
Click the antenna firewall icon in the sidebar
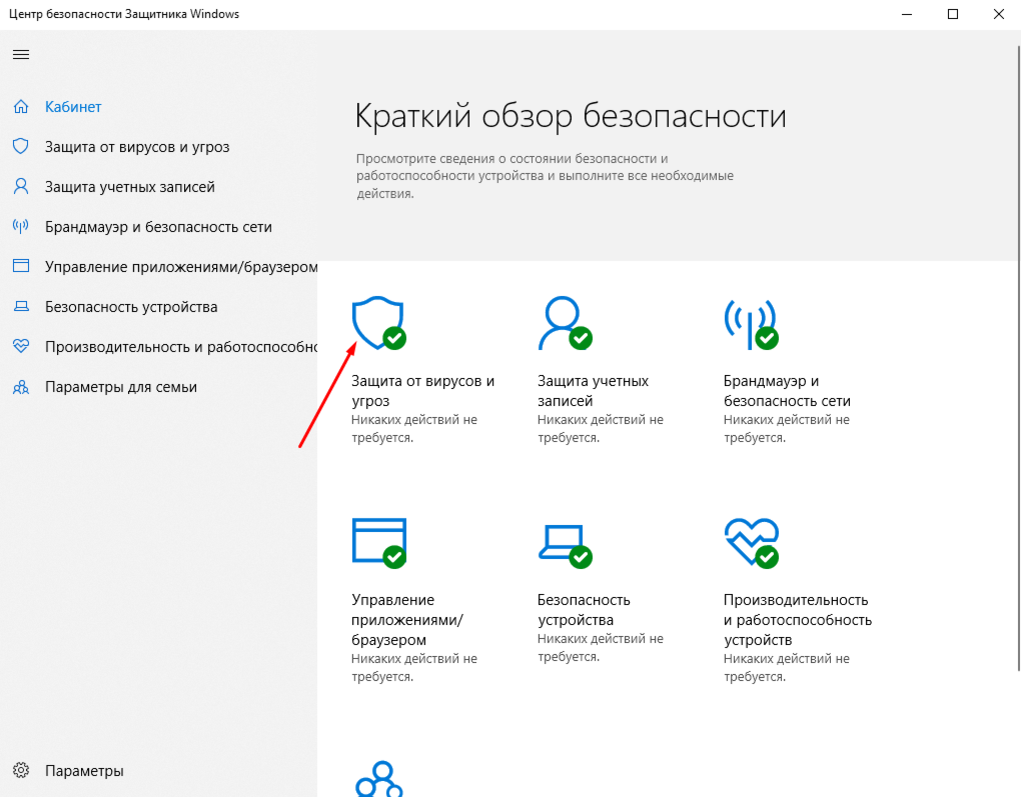(x=21, y=227)
